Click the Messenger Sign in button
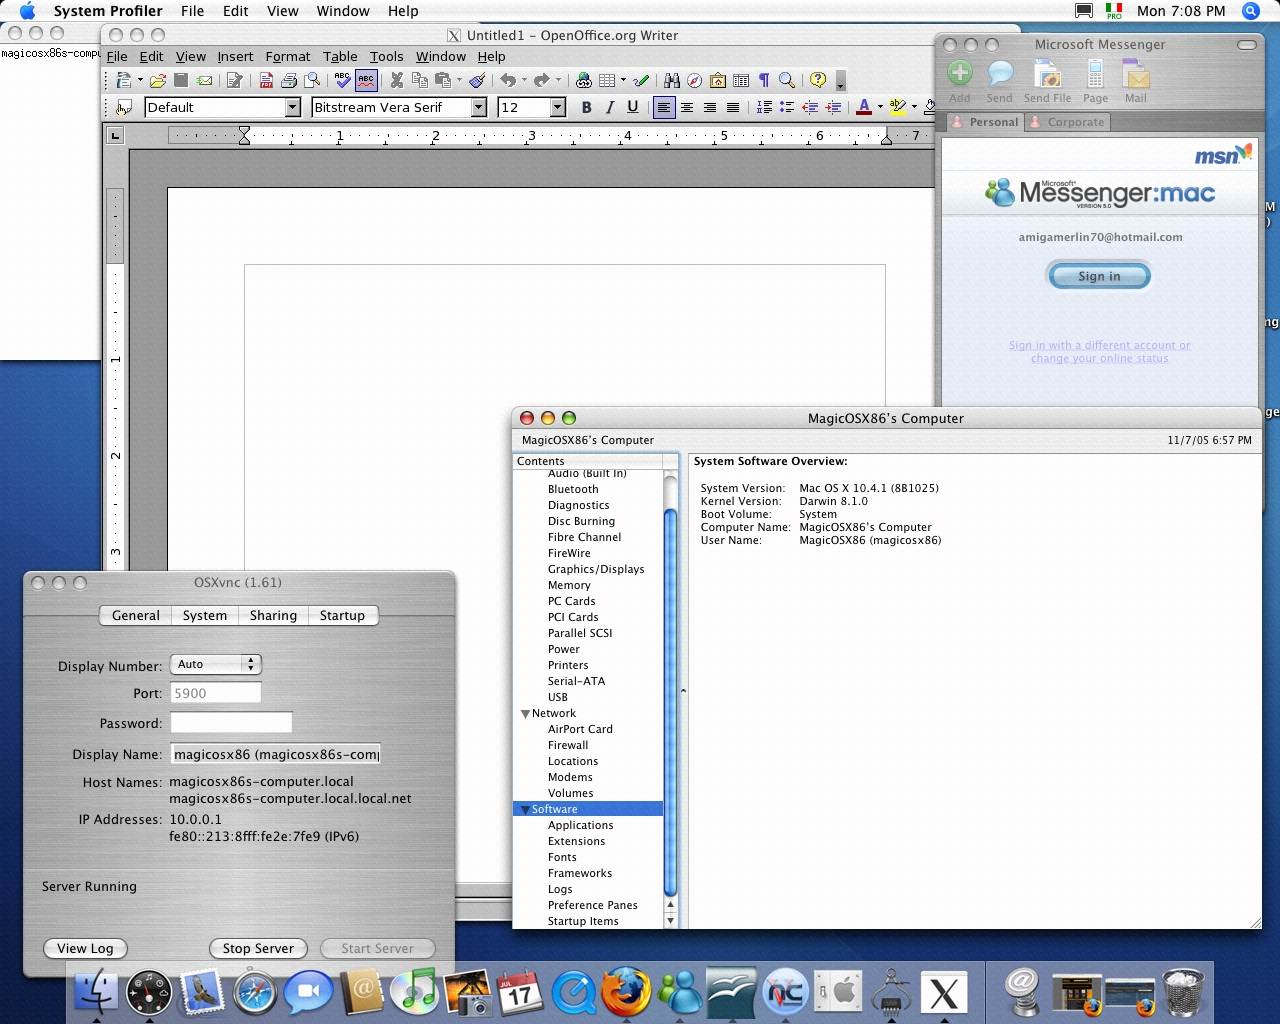1280x1024 pixels. click(1099, 276)
